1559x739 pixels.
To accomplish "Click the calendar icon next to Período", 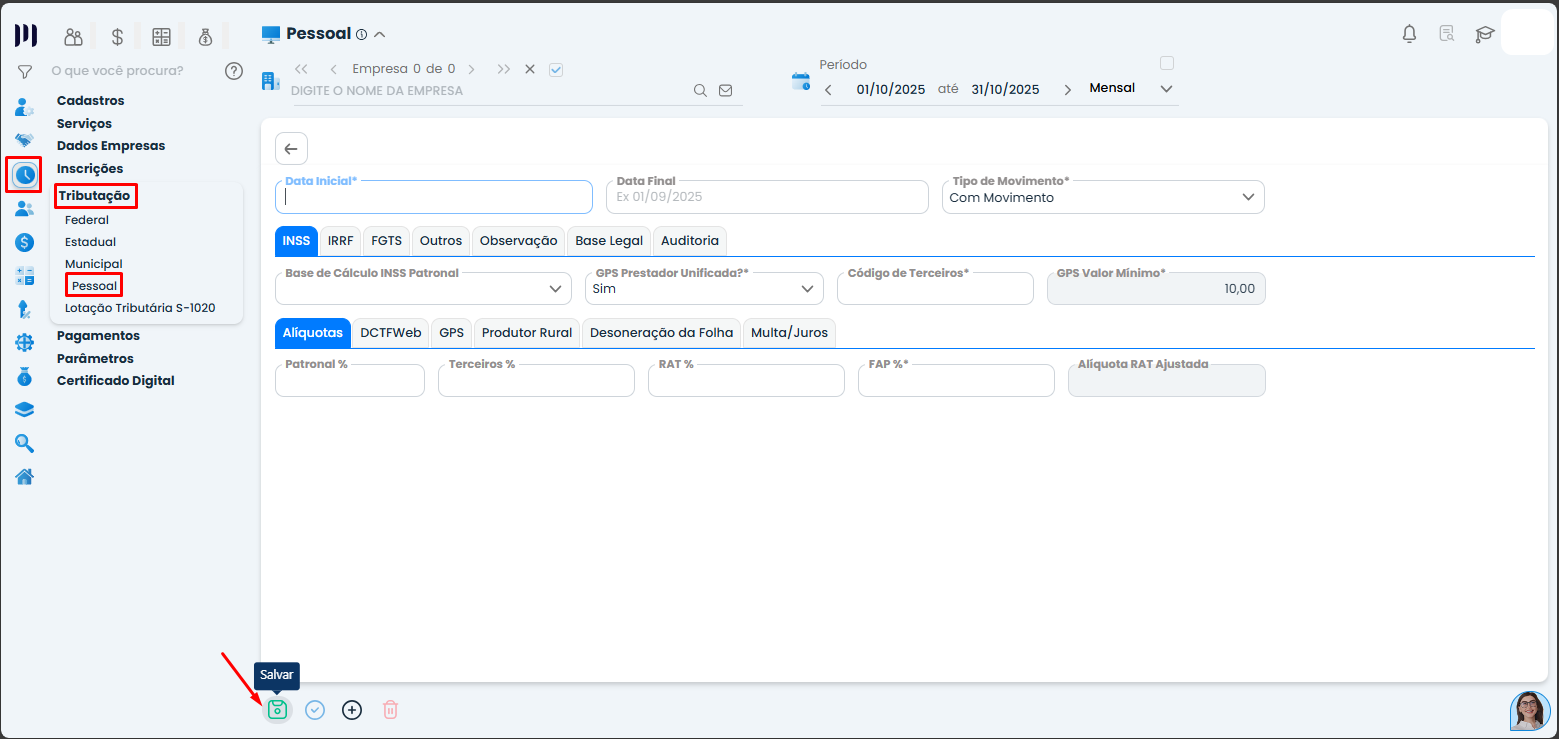I will coord(801,82).
